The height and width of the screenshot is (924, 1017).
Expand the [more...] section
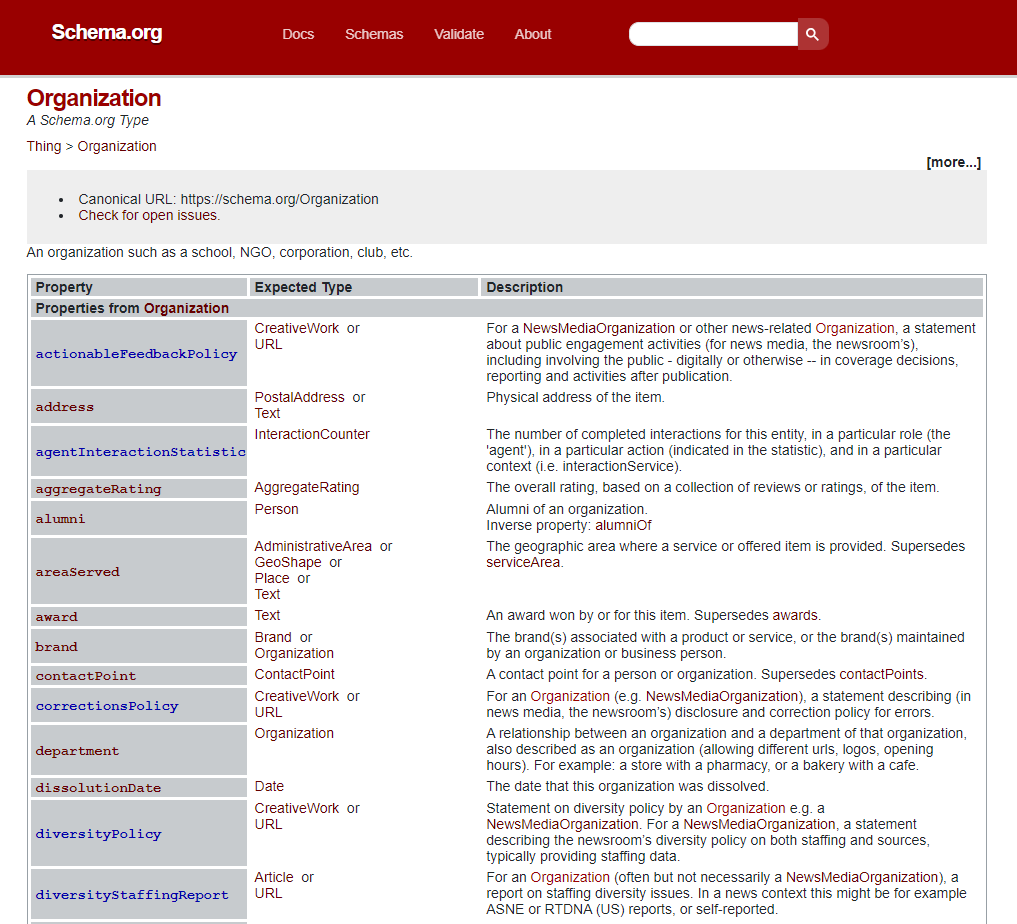click(x=953, y=162)
